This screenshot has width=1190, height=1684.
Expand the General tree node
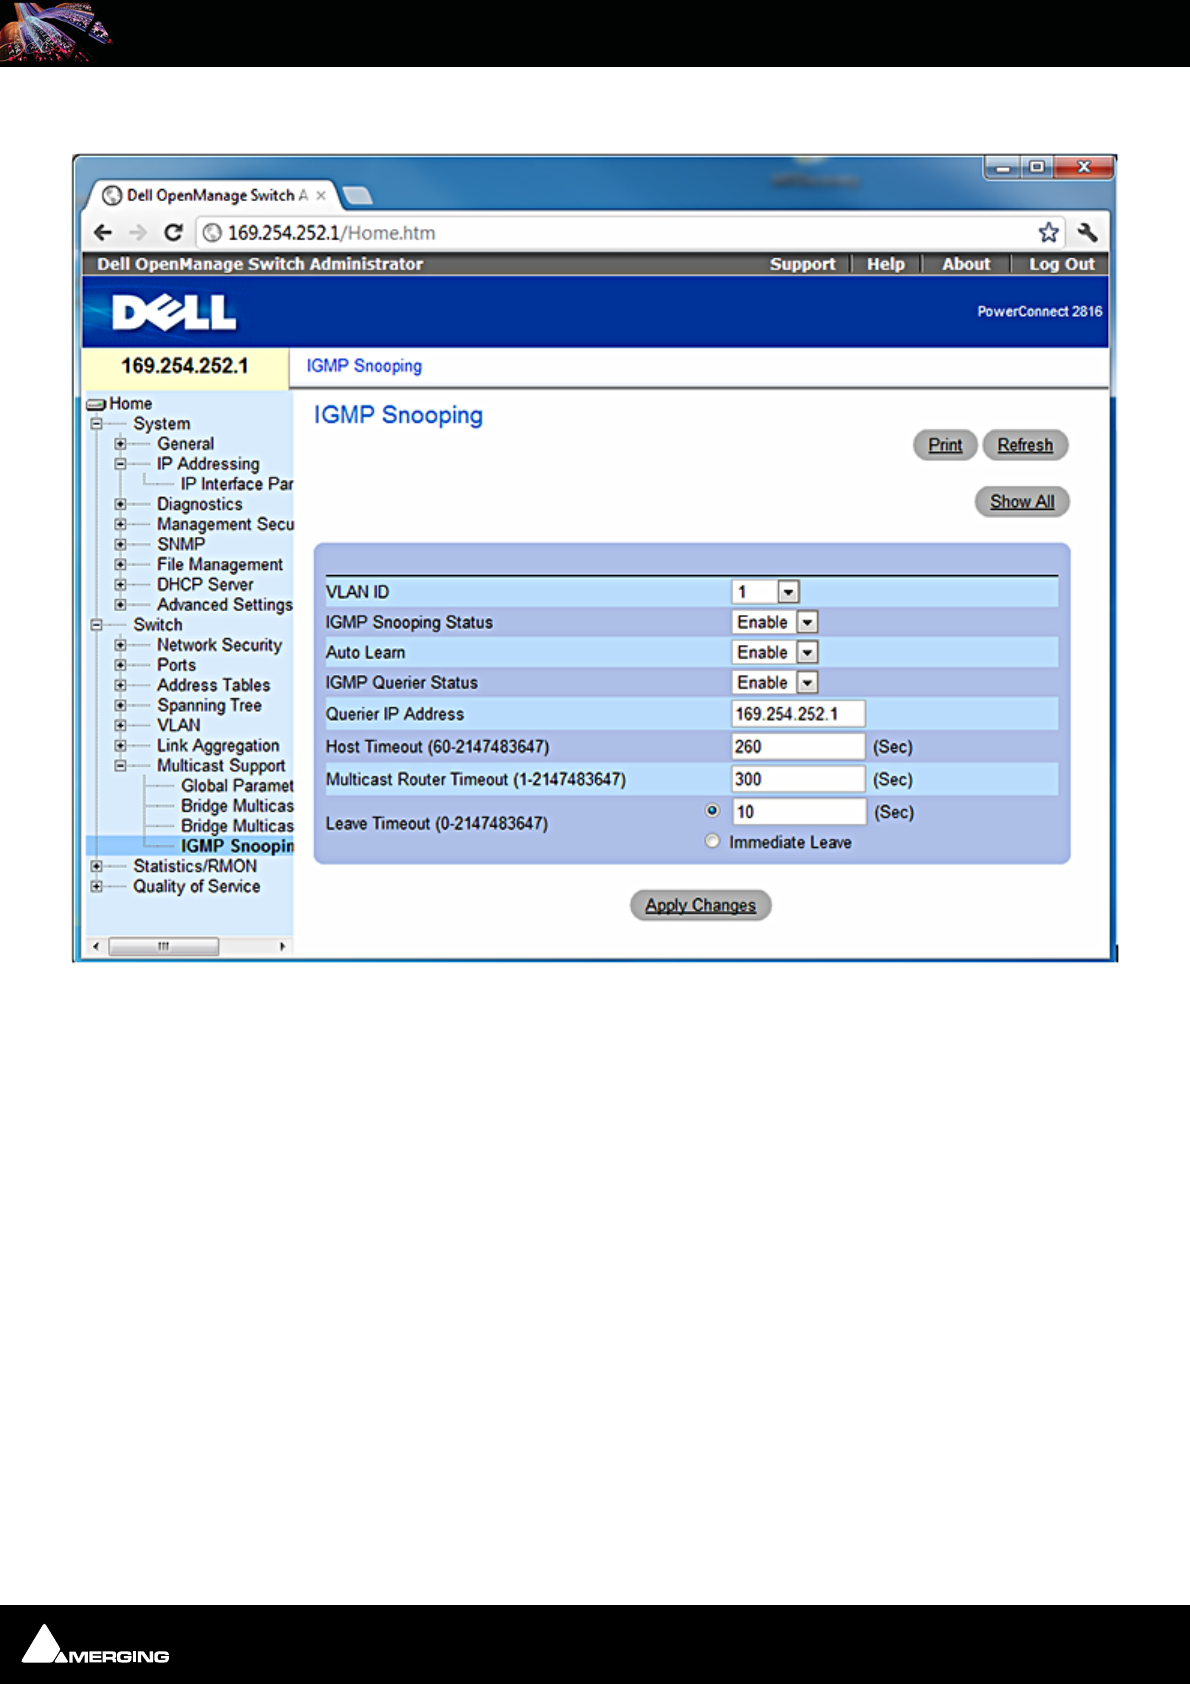coord(120,444)
